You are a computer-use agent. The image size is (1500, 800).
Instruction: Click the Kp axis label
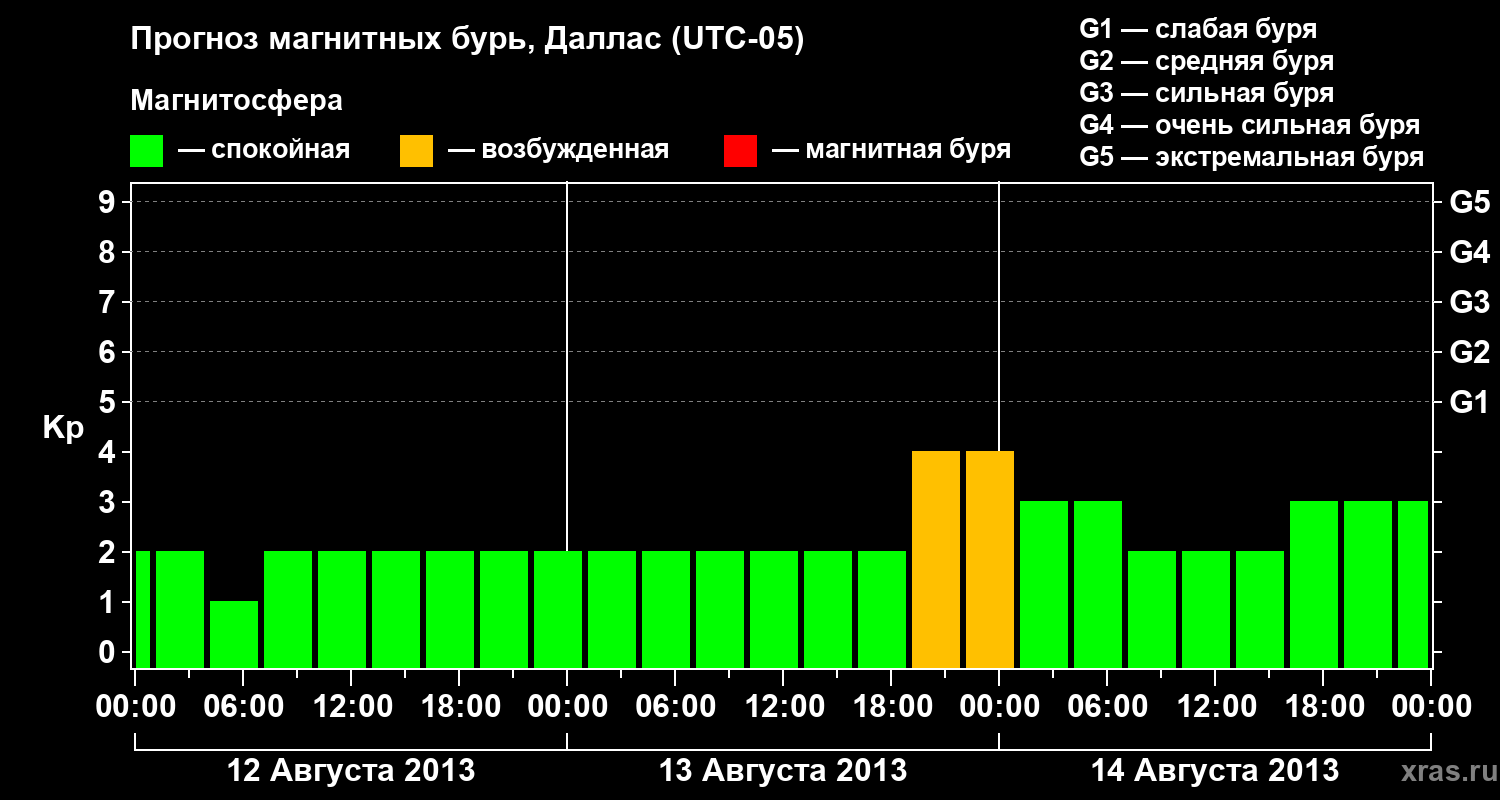pos(63,429)
